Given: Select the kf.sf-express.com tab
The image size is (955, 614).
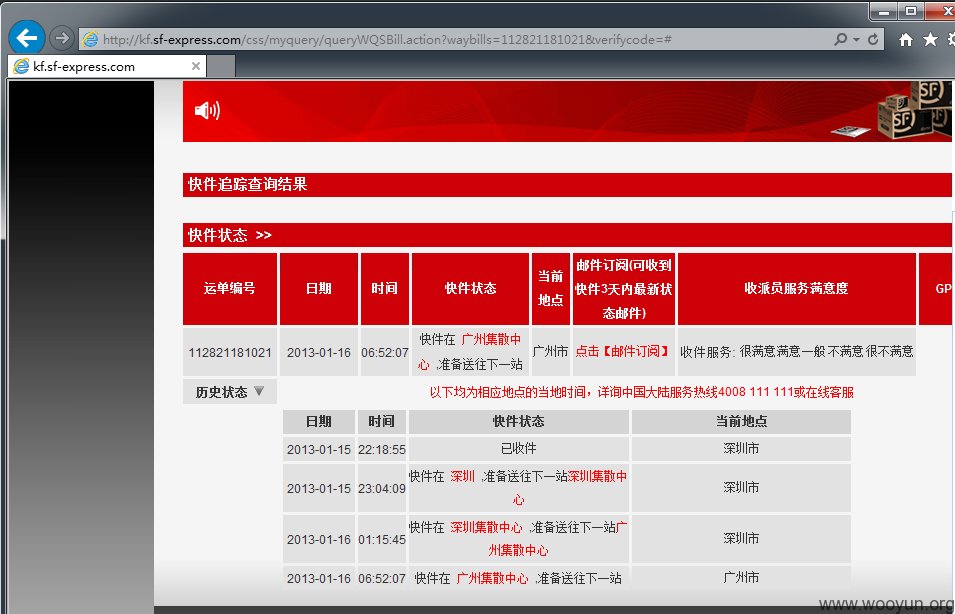Looking at the screenshot, I should point(107,66).
